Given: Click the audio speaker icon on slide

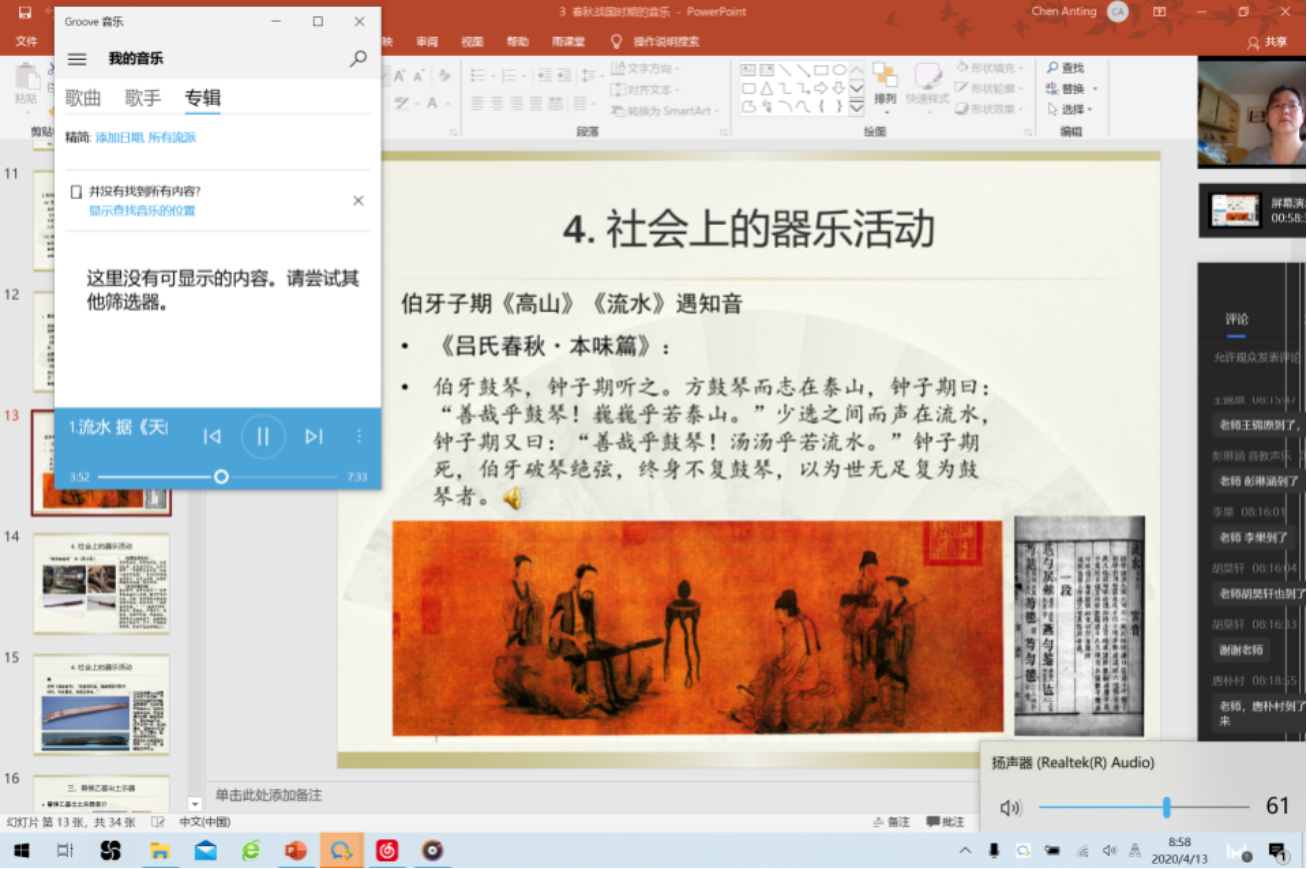Looking at the screenshot, I should [x=513, y=497].
